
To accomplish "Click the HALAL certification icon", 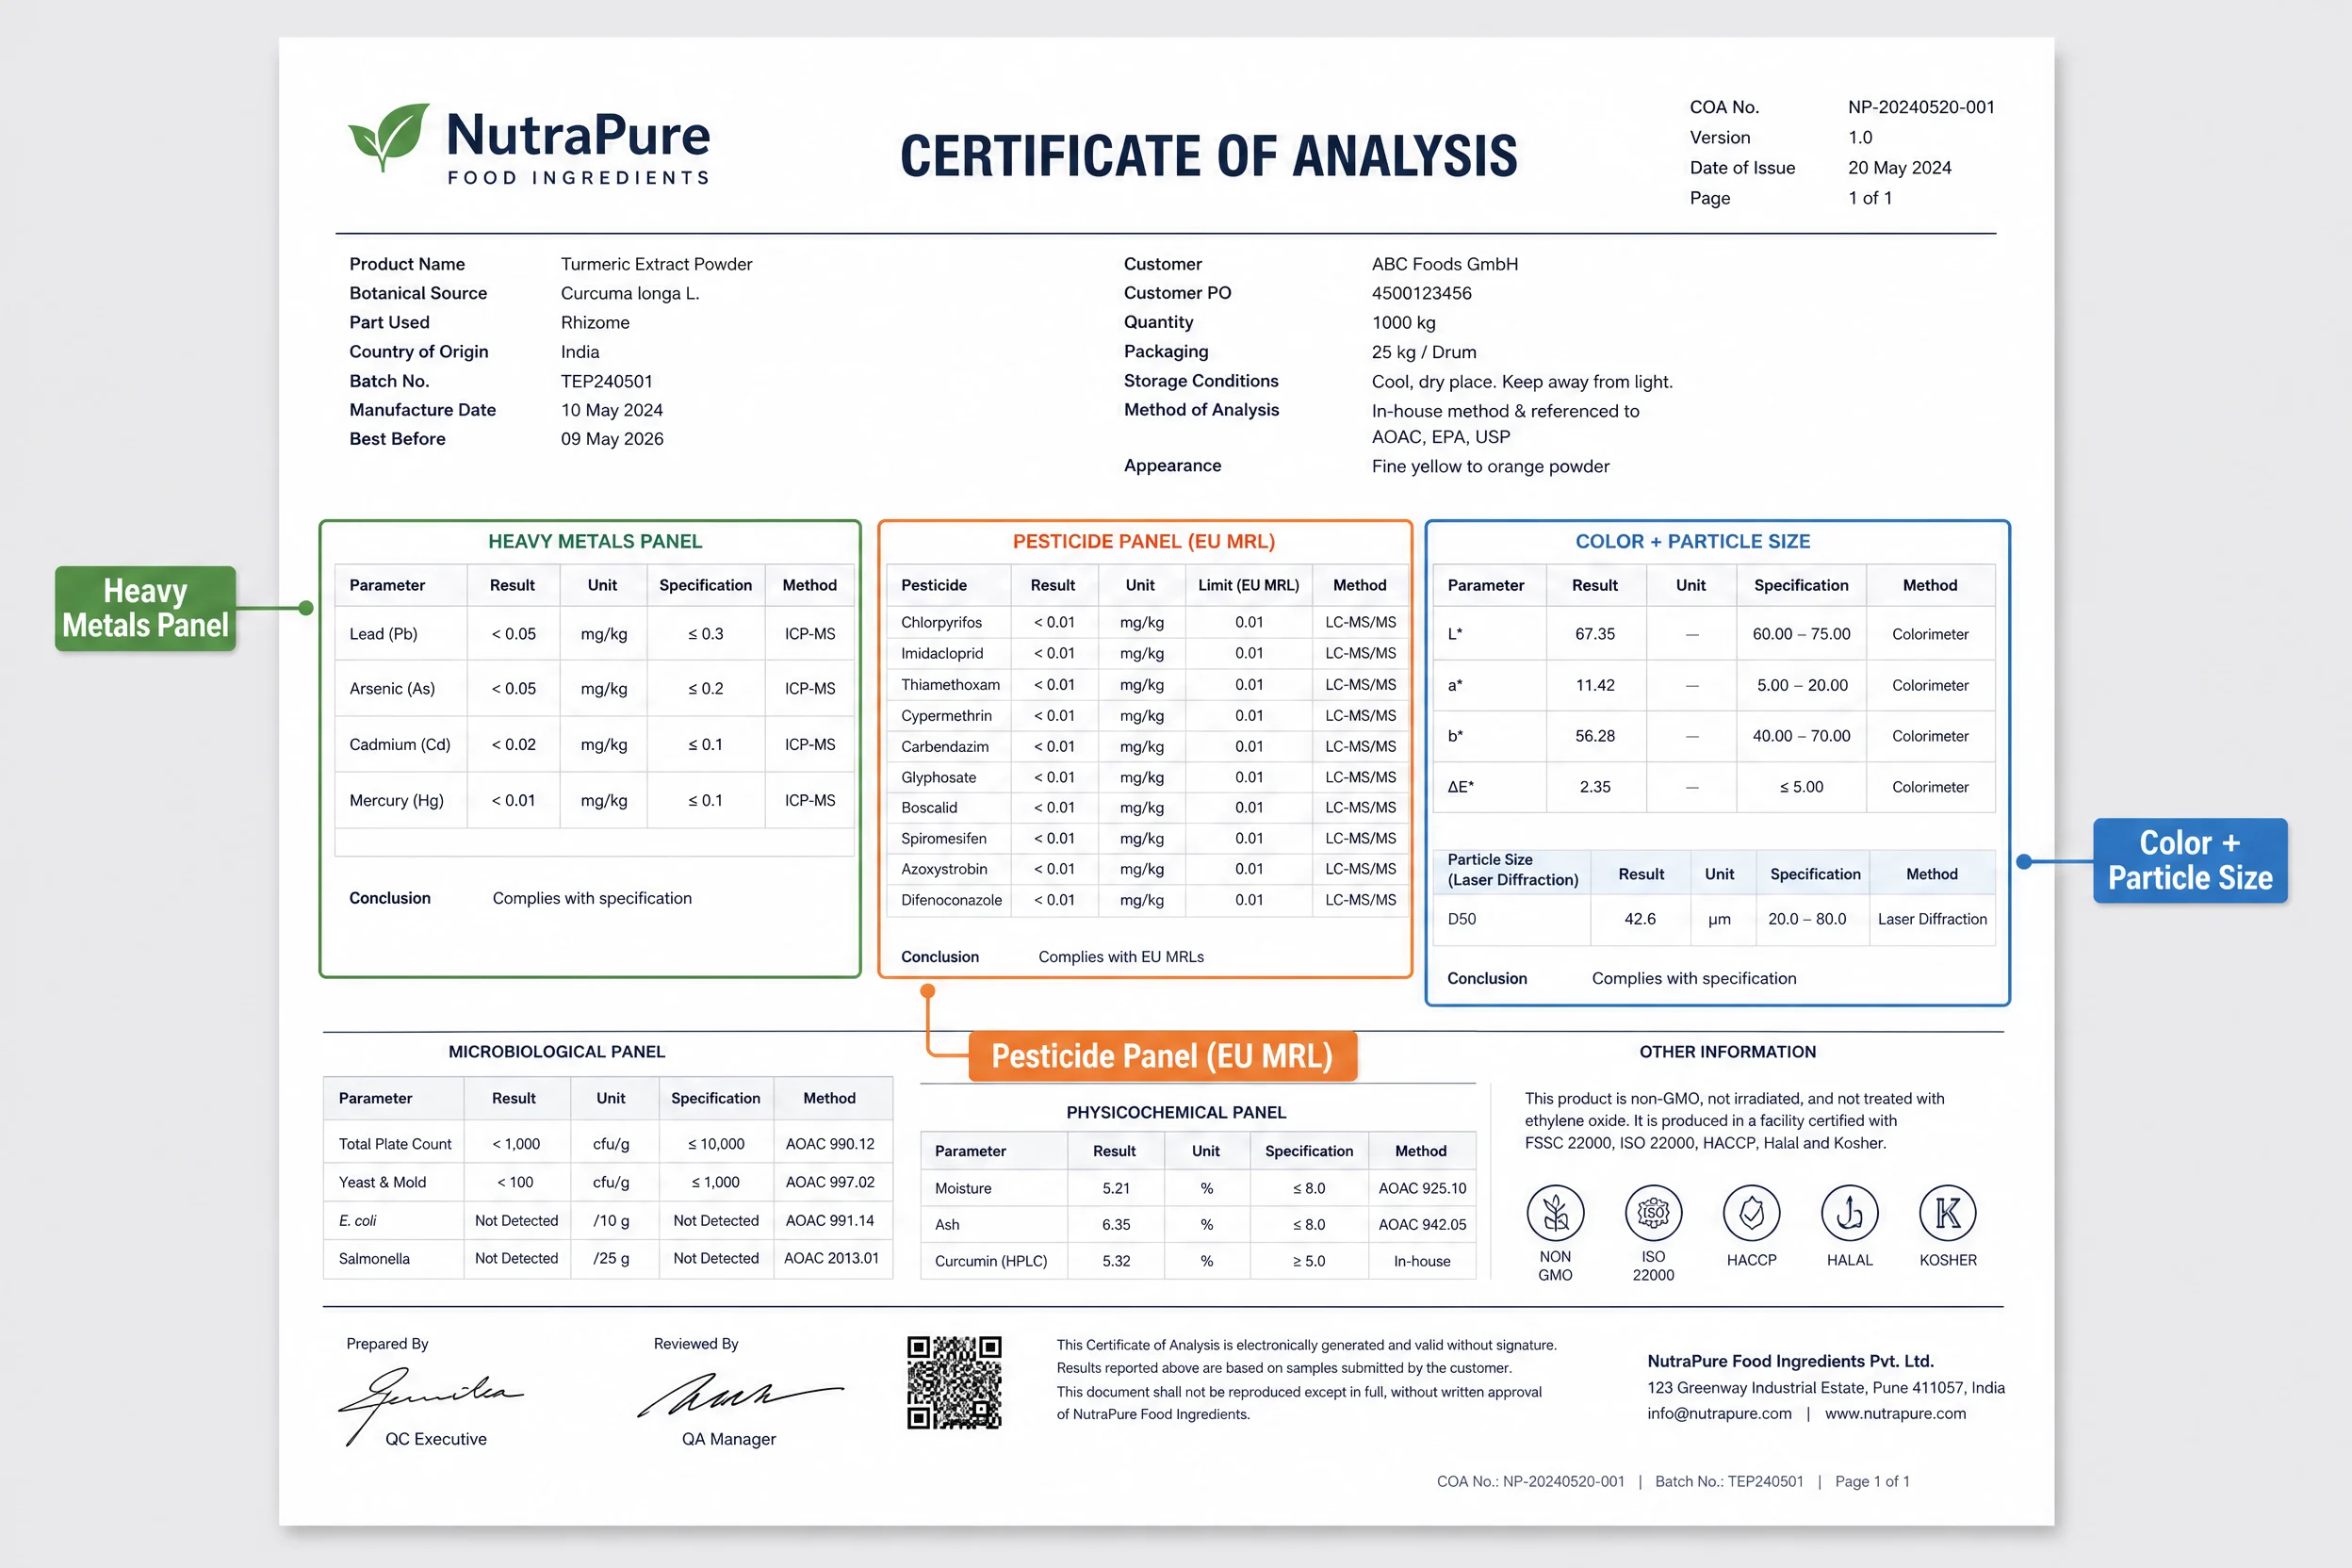I will (1849, 1213).
